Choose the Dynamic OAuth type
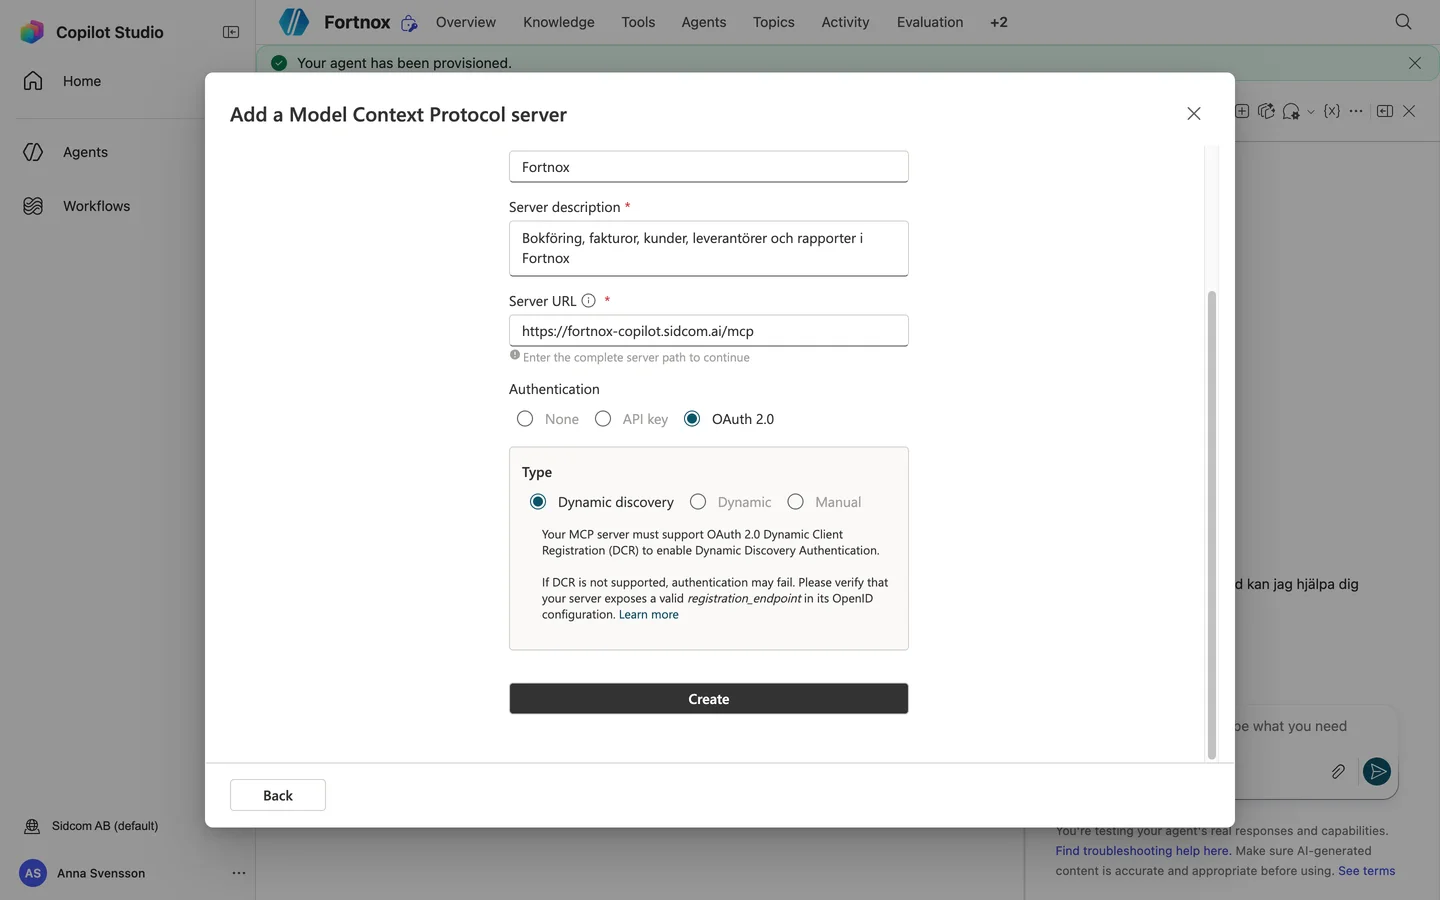1440x900 pixels. (698, 502)
